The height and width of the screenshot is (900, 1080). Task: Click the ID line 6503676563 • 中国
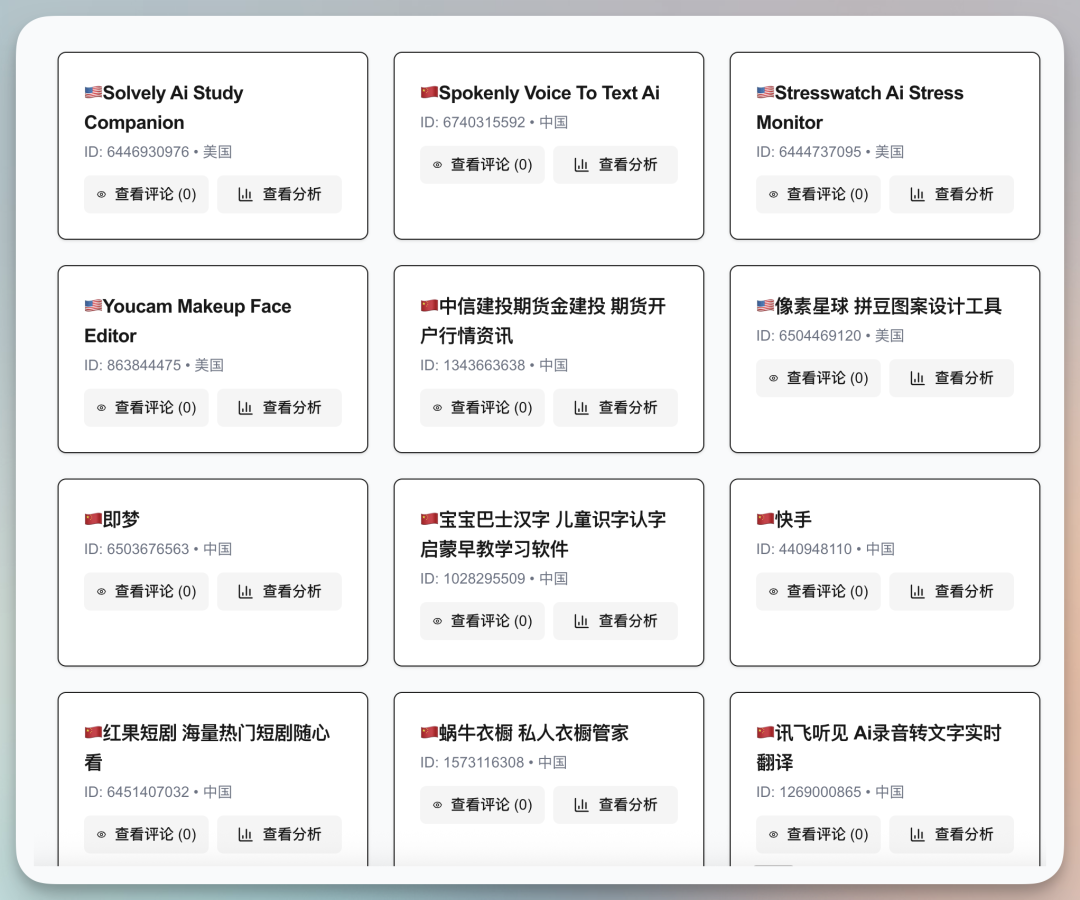coord(158,549)
